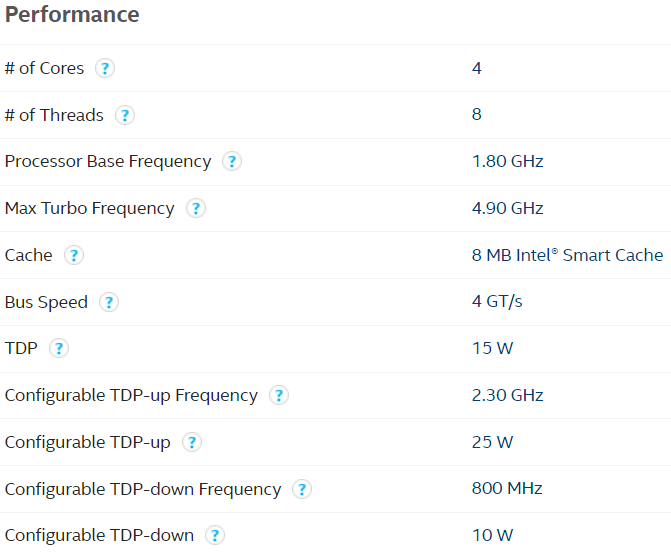Click the 15 W TDP value
Viewport: 671px width, 553px height.
492,348
